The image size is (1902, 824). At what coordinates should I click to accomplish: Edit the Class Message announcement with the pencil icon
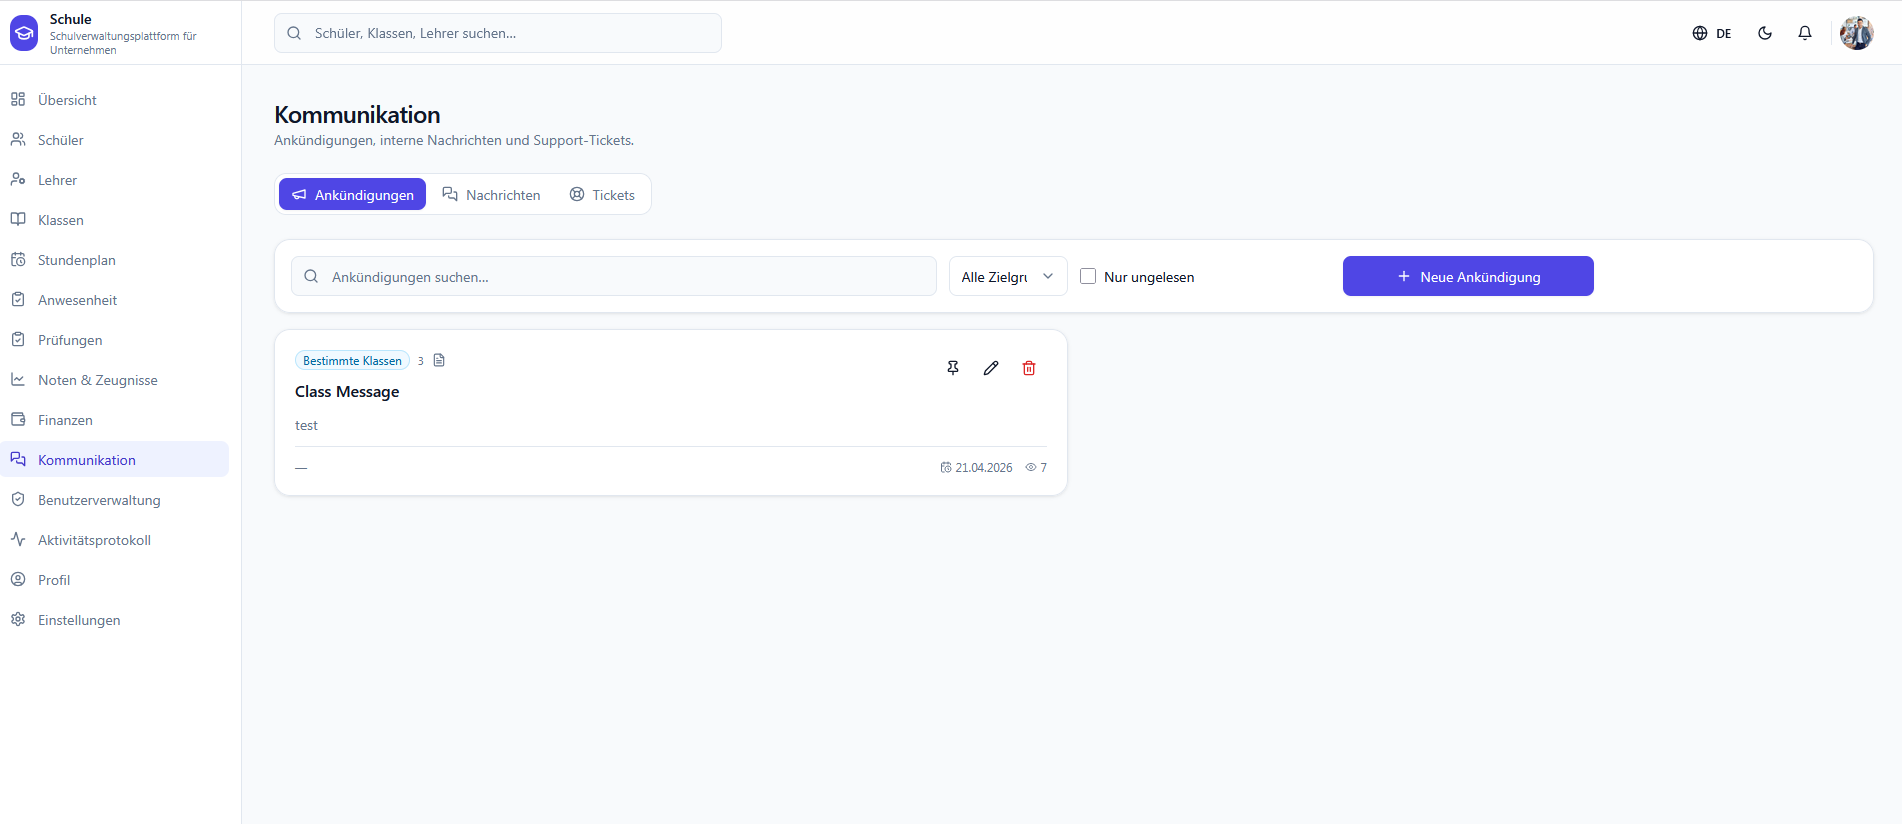991,368
